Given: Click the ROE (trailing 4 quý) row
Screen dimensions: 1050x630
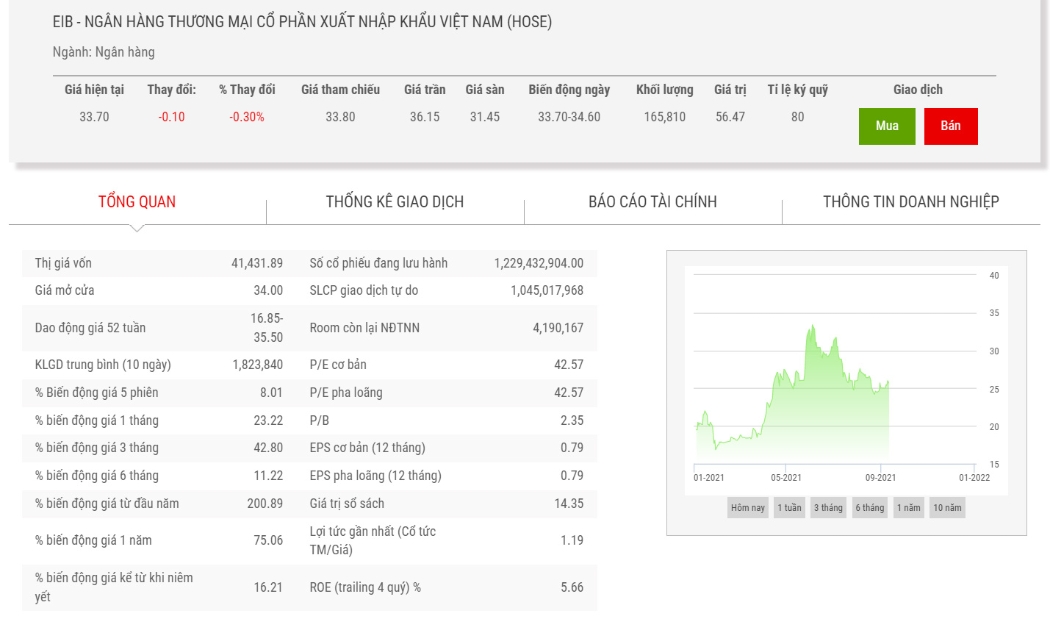Looking at the screenshot, I should click(447, 587).
